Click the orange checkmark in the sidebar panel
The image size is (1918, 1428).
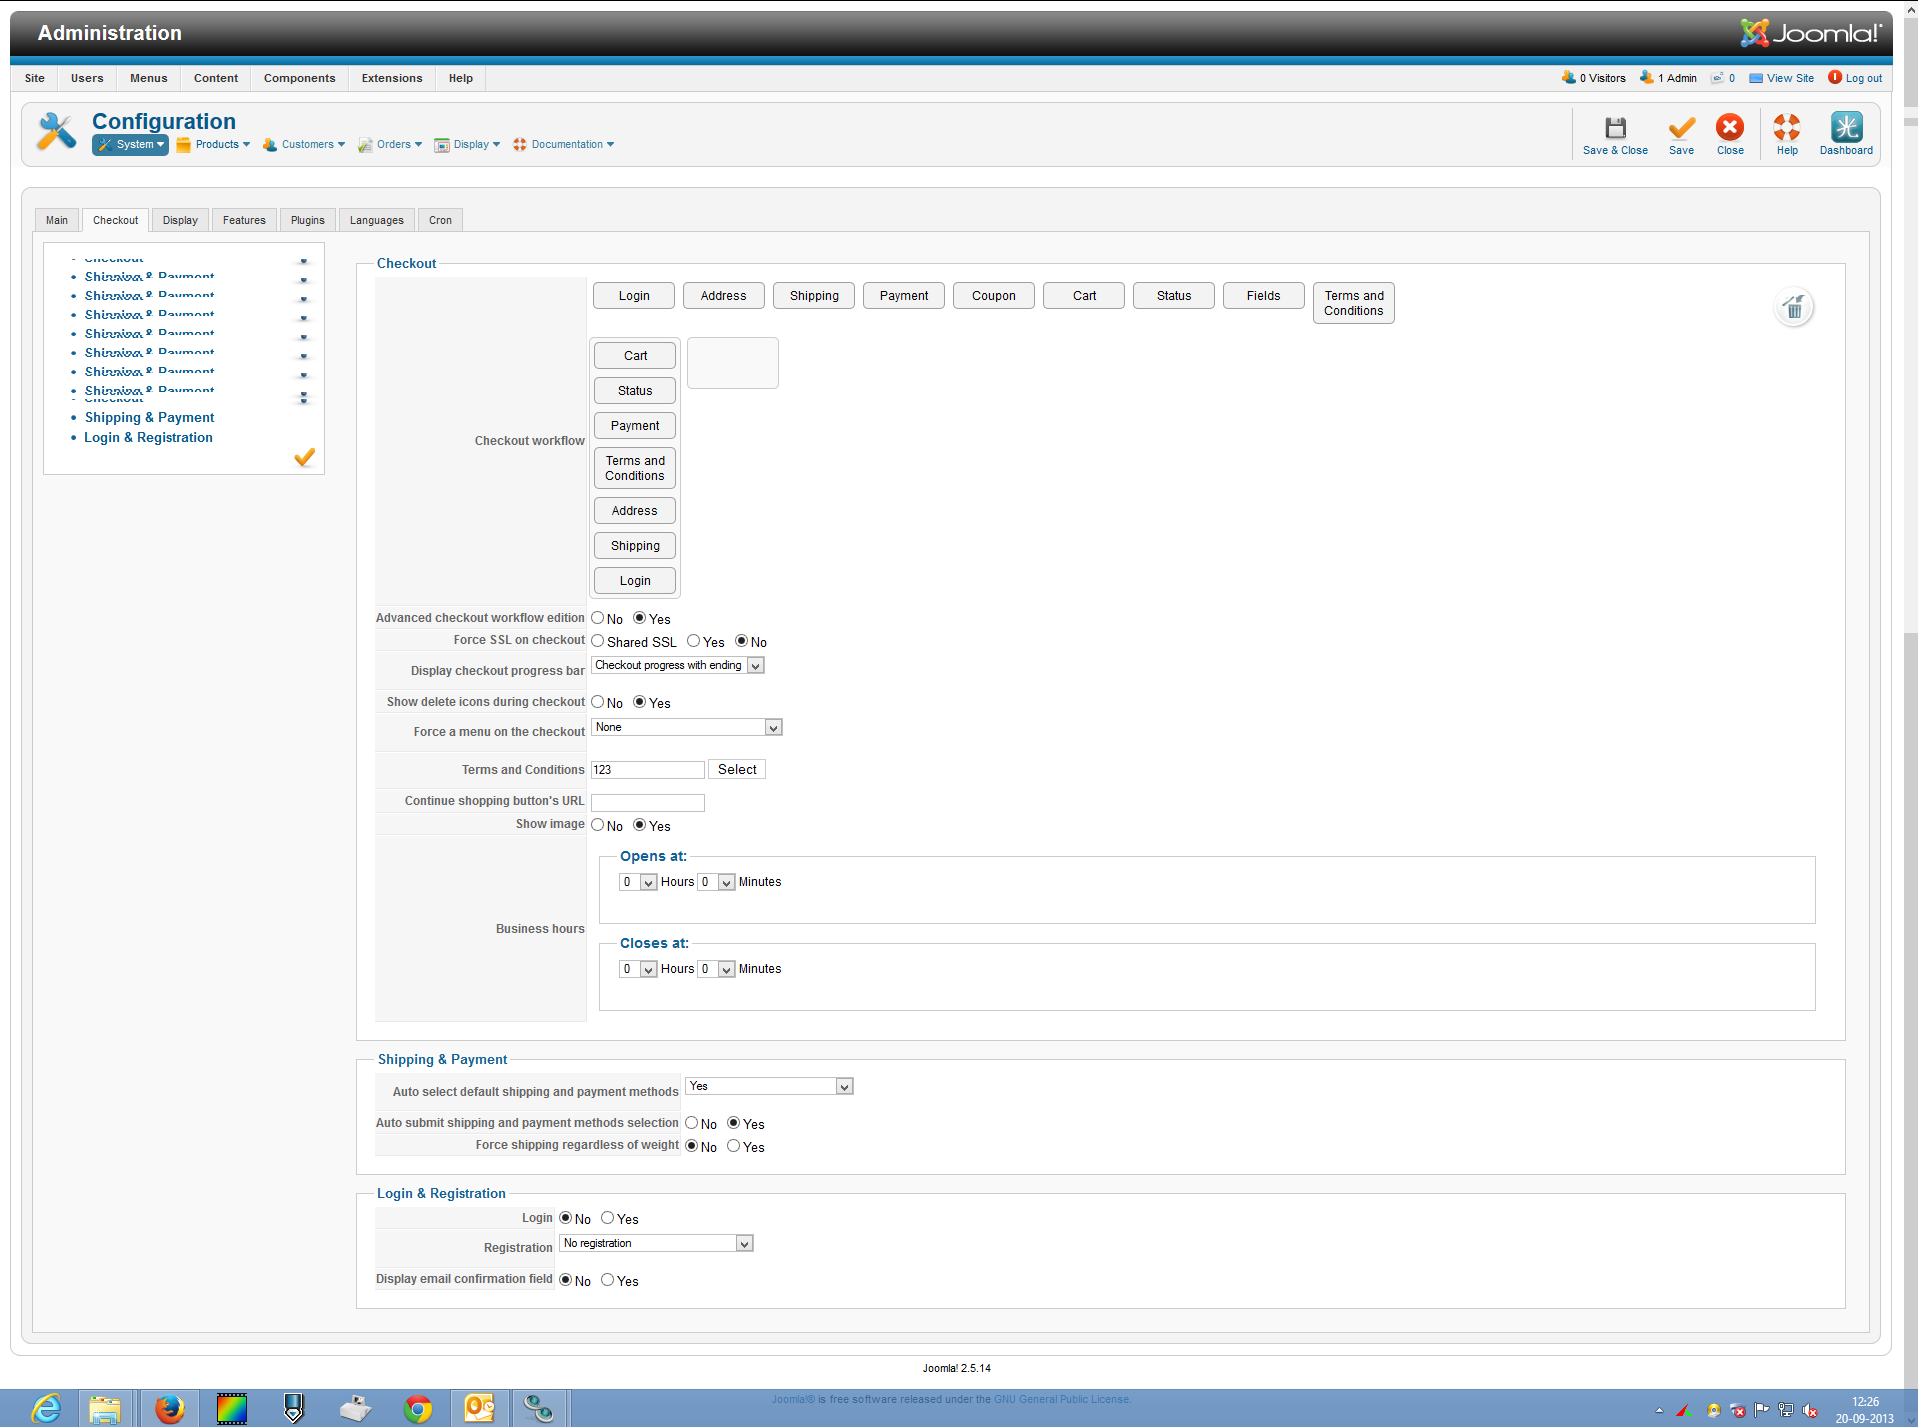click(x=304, y=457)
